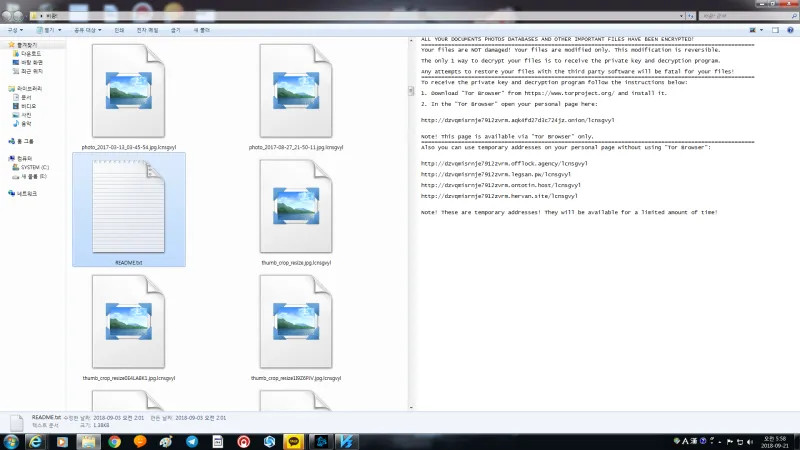Launch Google Chrome from the taskbar
The width and height of the screenshot is (800, 450).
pyautogui.click(x=114, y=441)
